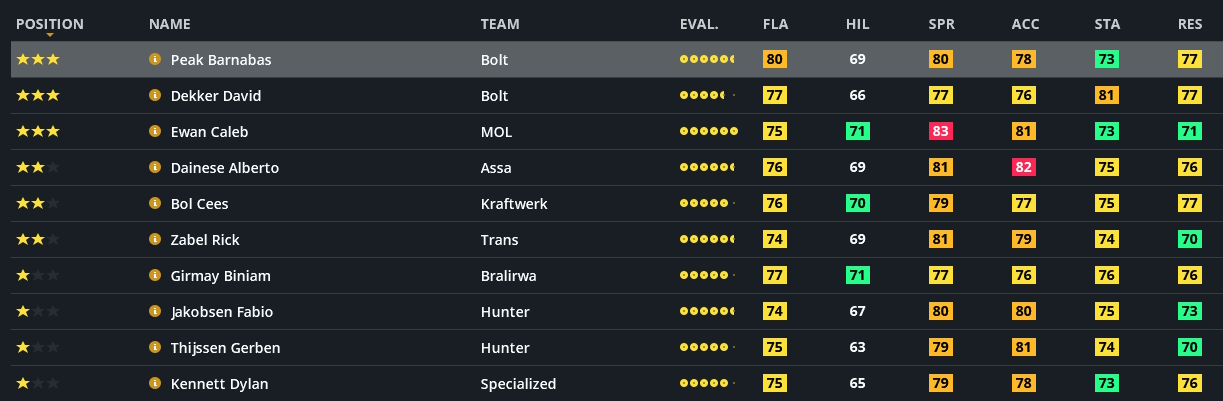Screen dimensions: 1223x401
Task: Open info icon next to Dekker David
Action: tap(155, 96)
